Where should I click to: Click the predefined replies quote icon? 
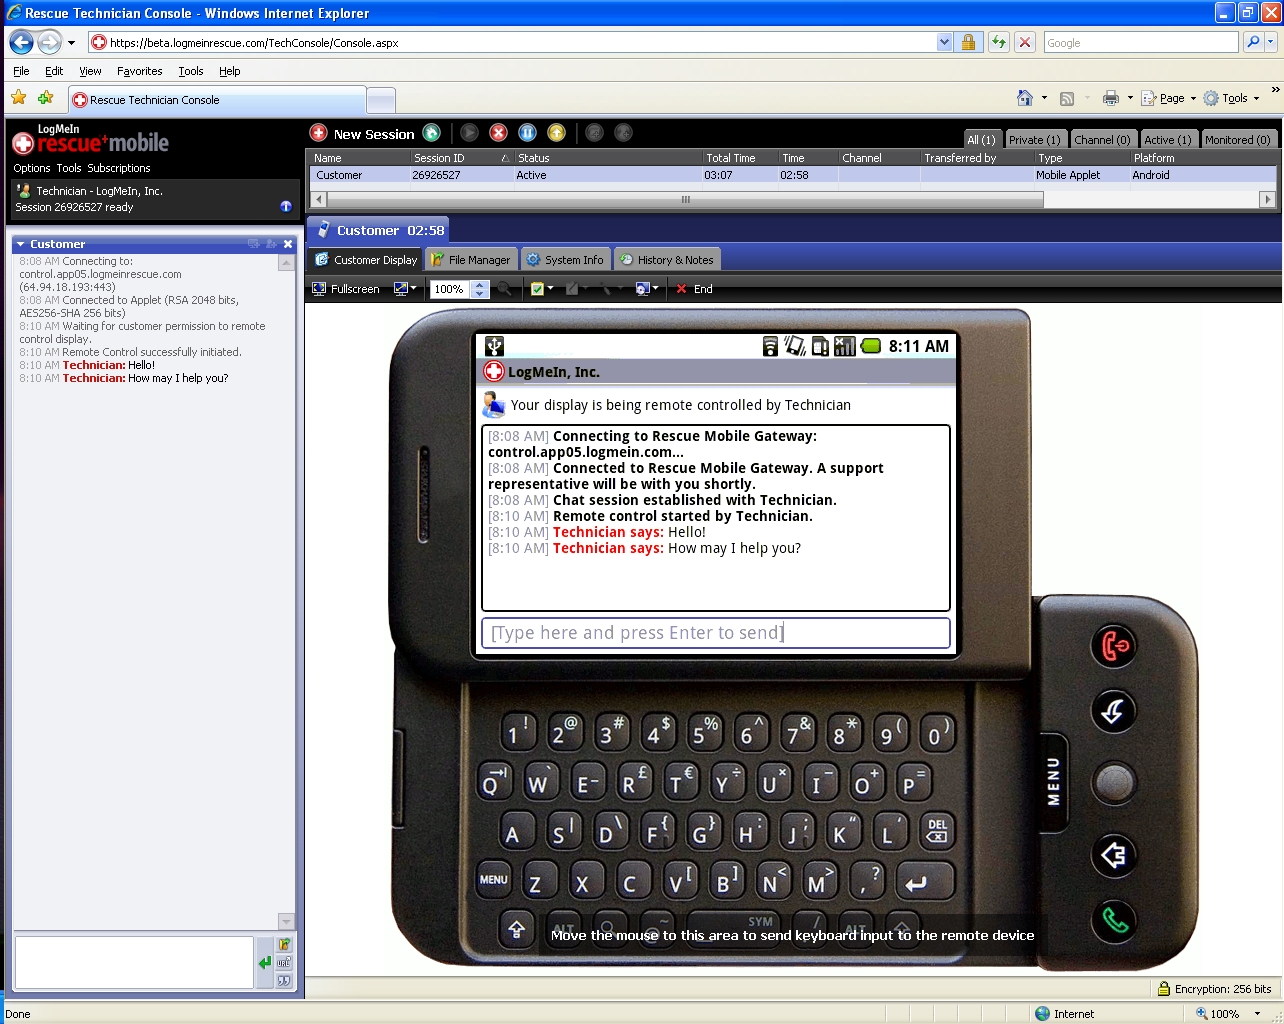[284, 981]
